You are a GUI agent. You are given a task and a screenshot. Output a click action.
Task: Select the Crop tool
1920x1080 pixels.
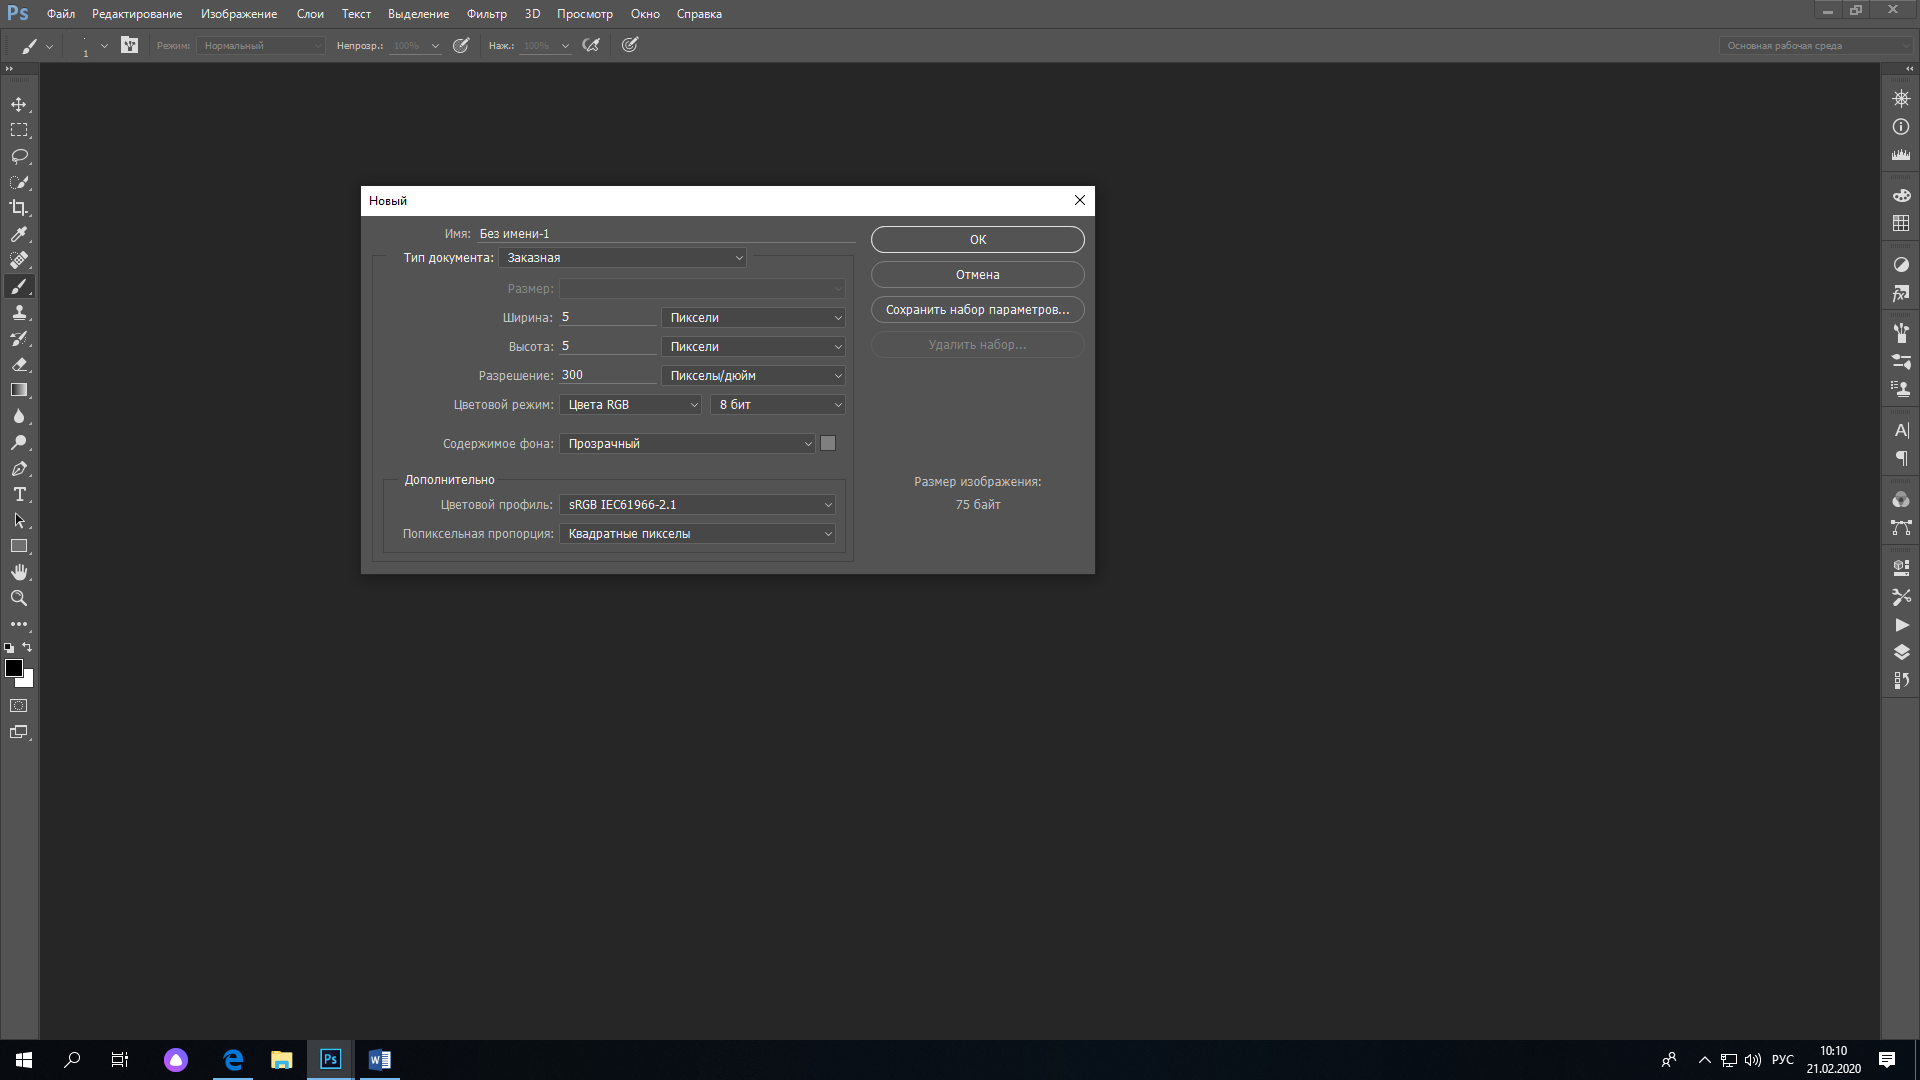19,208
